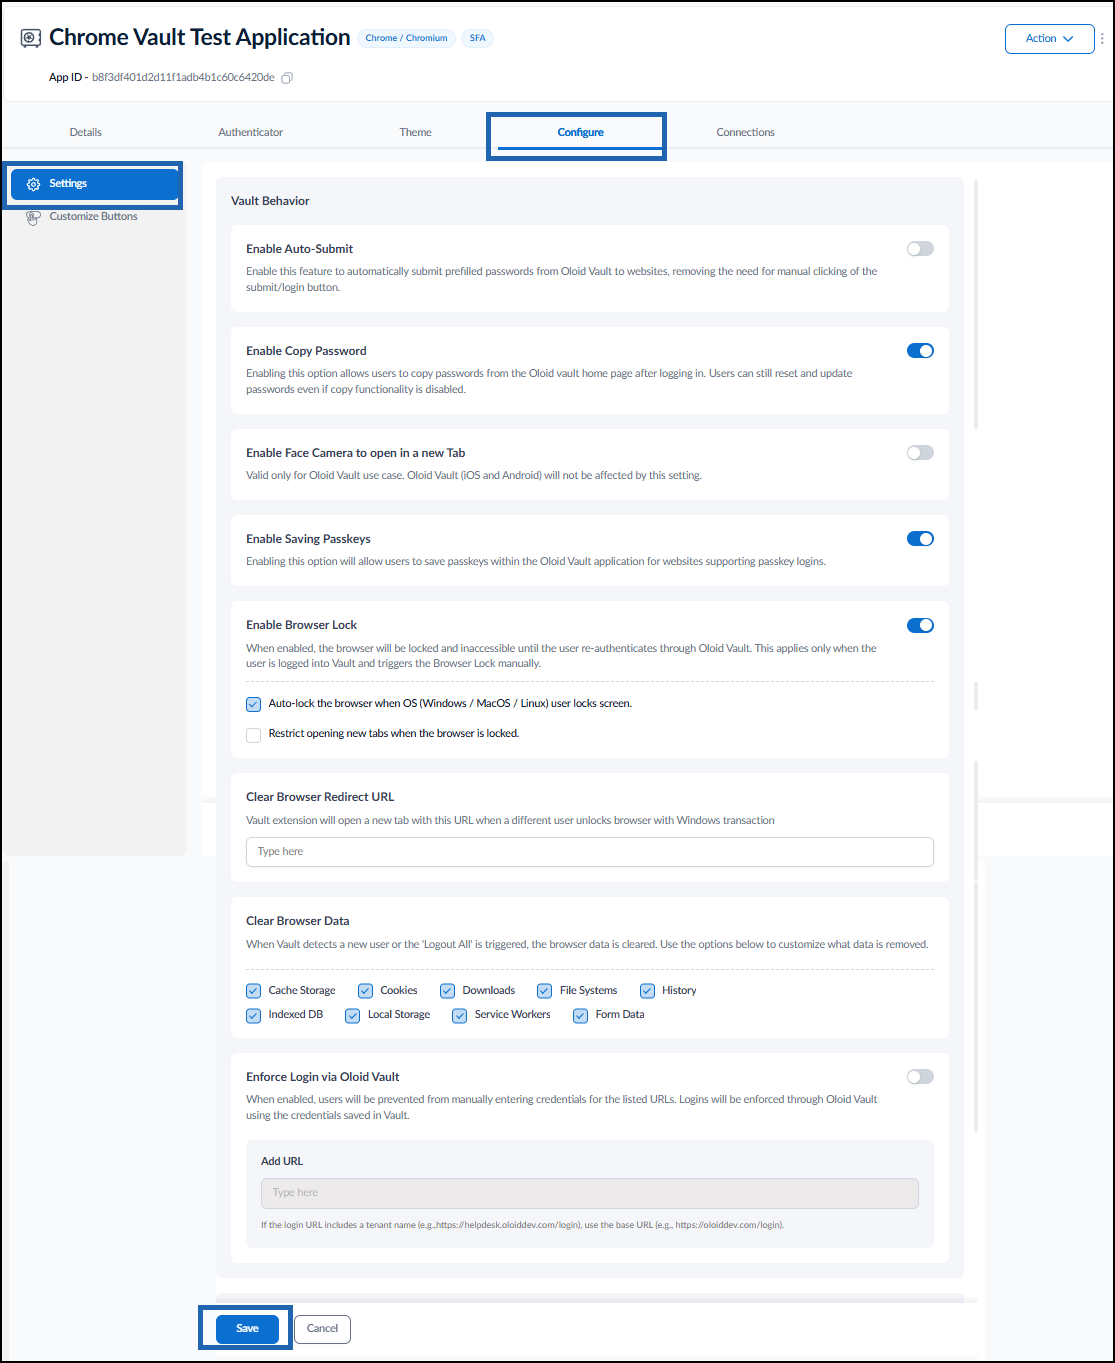Uncheck Auto-lock the browser when OS locks
The width and height of the screenshot is (1115, 1363).
coord(253,704)
